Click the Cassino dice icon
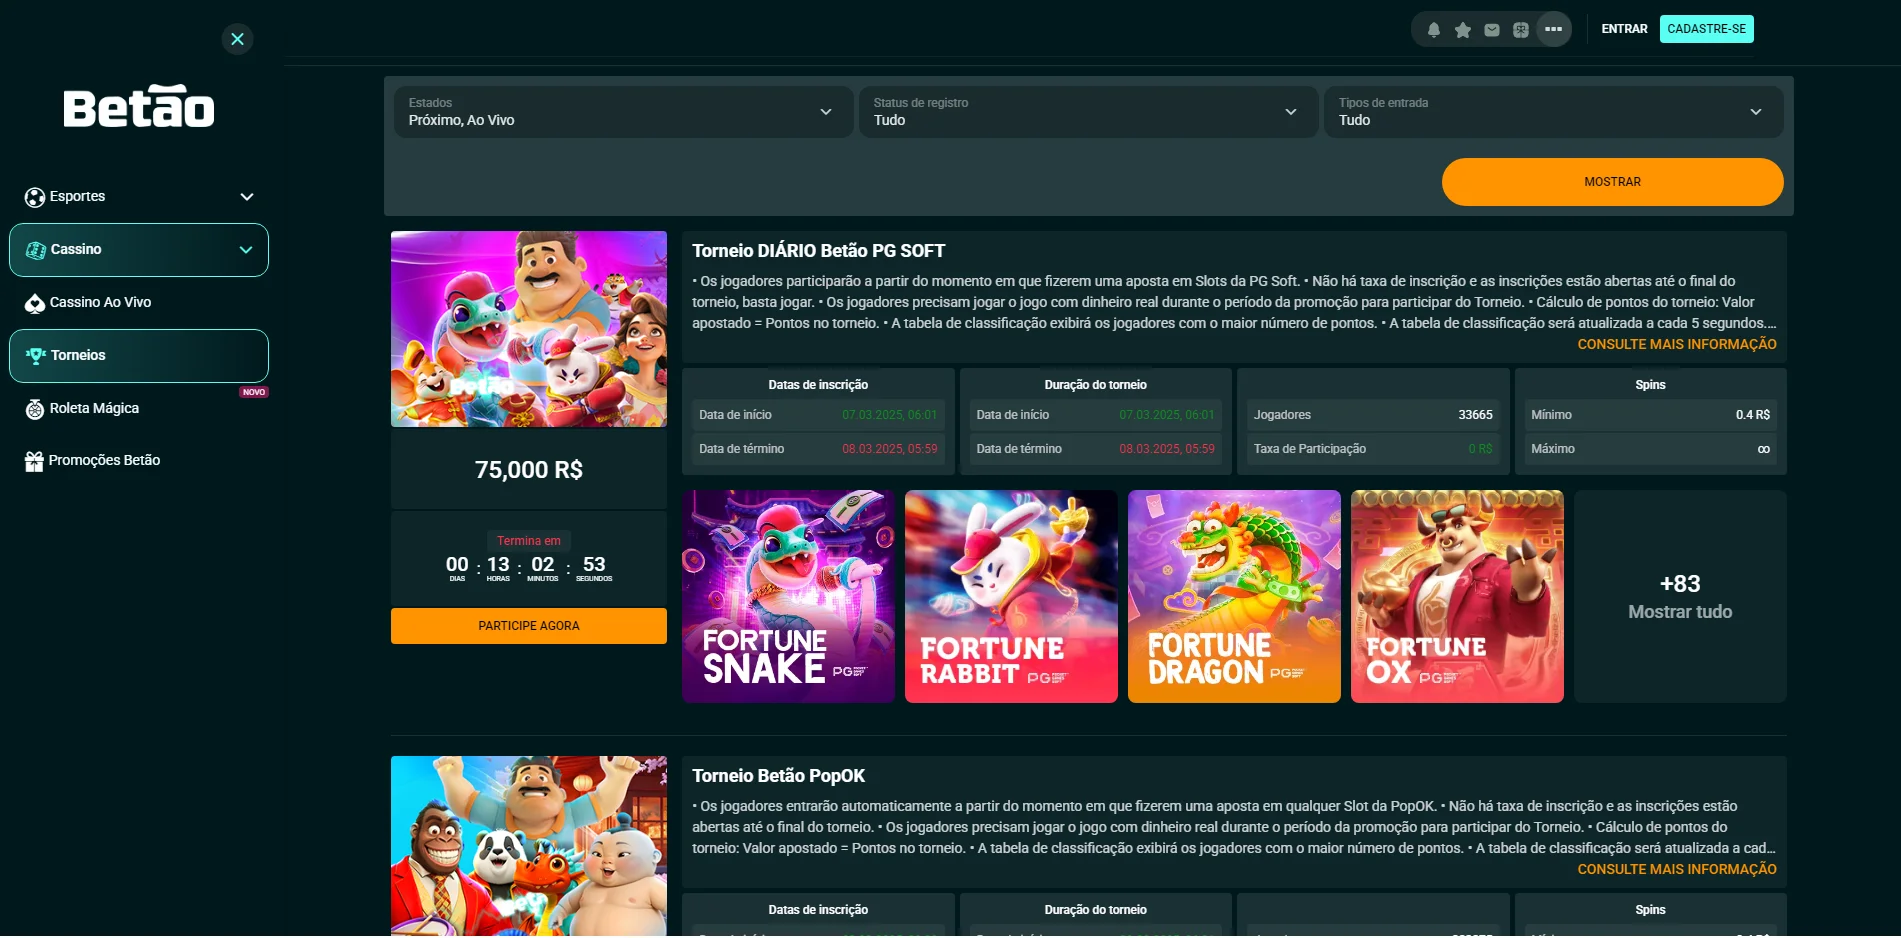 click(36, 250)
